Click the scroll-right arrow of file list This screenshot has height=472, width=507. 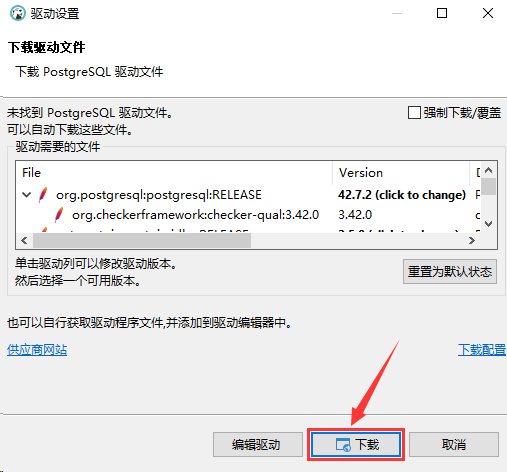pos(471,240)
